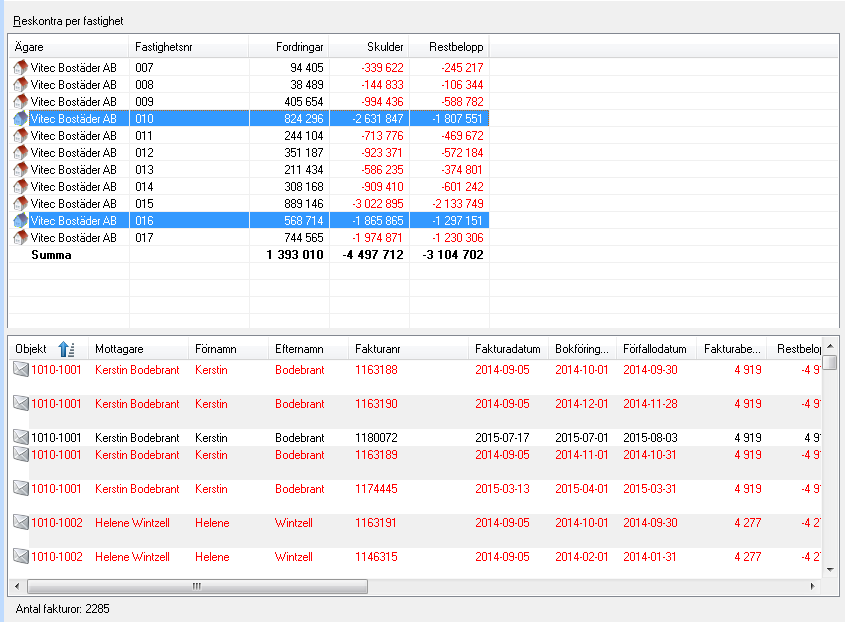The image size is (845, 622).
Task: Select Fastighetsnr cell 009
Action: [144, 101]
